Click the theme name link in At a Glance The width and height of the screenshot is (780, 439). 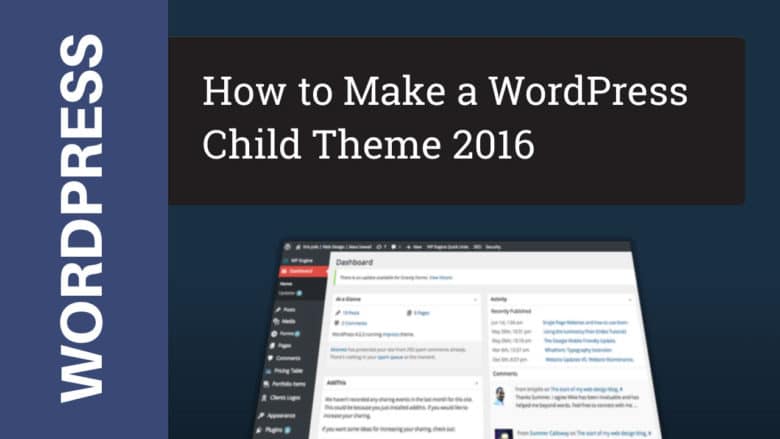click(x=391, y=334)
